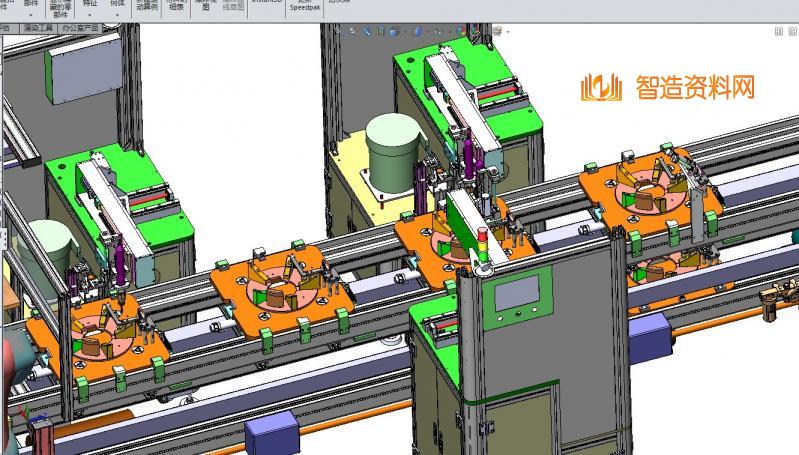This screenshot has height=455, width=799.
Task: Open the 细表 bill of materials tool
Action: [177, 6]
